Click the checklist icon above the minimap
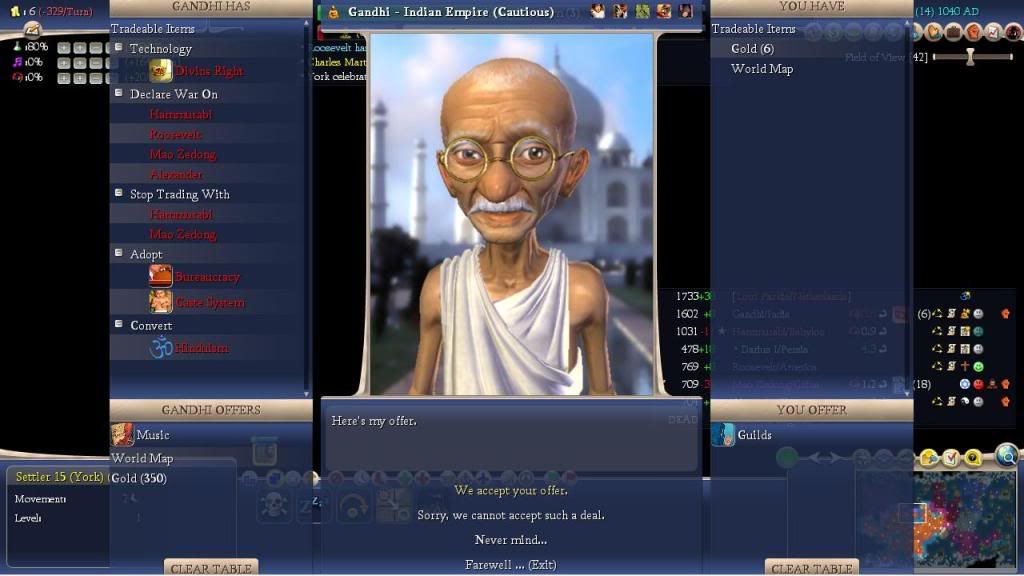Screen dimensions: 1024x576 pyautogui.click(x=951, y=458)
